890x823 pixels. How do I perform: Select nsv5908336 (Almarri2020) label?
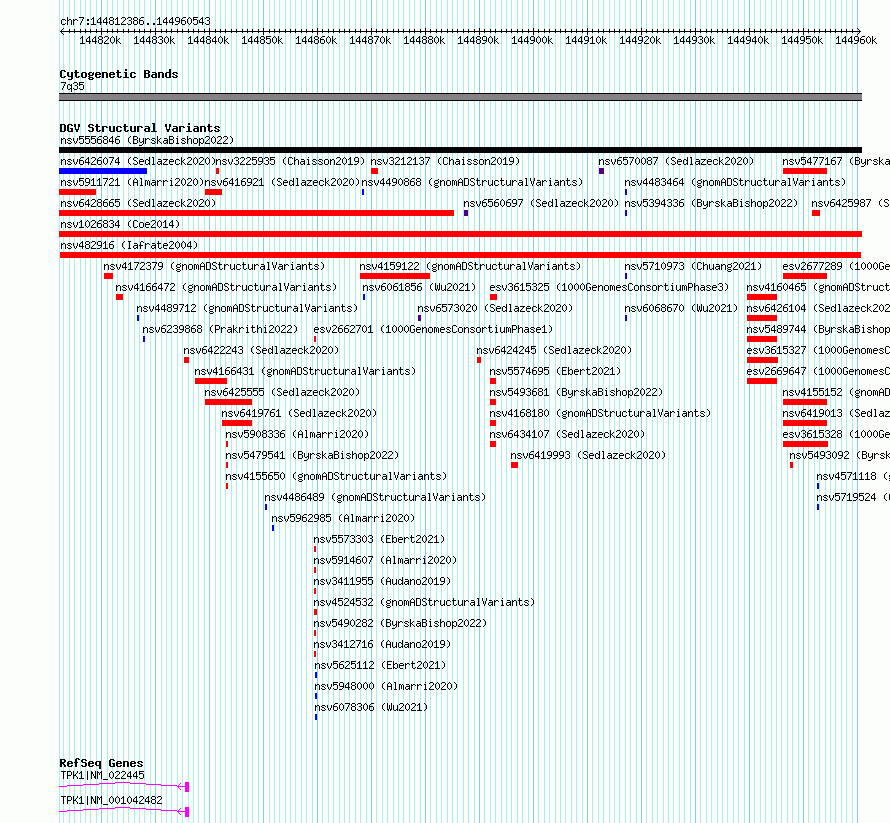(297, 434)
